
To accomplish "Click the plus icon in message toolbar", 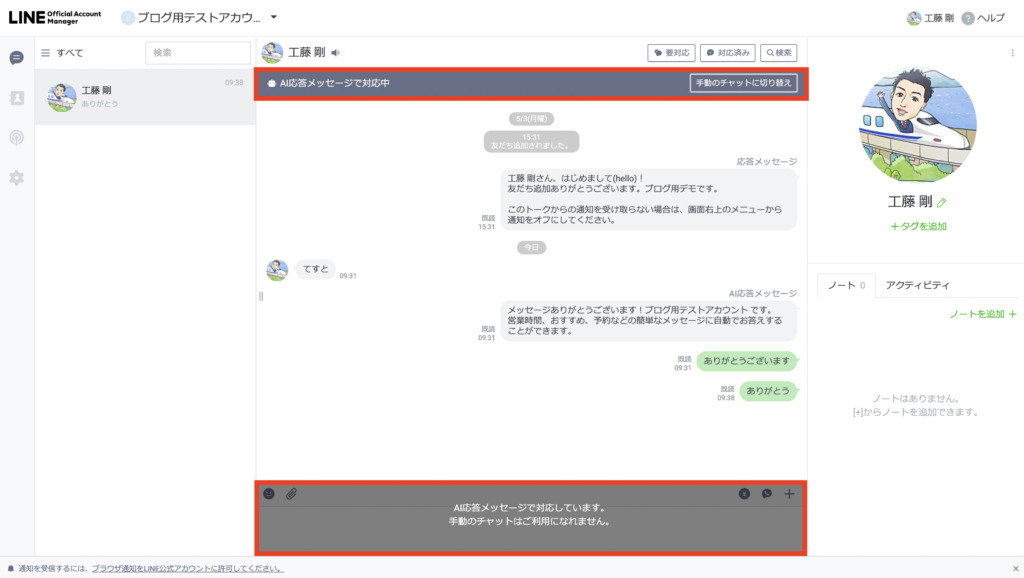I will [x=790, y=493].
